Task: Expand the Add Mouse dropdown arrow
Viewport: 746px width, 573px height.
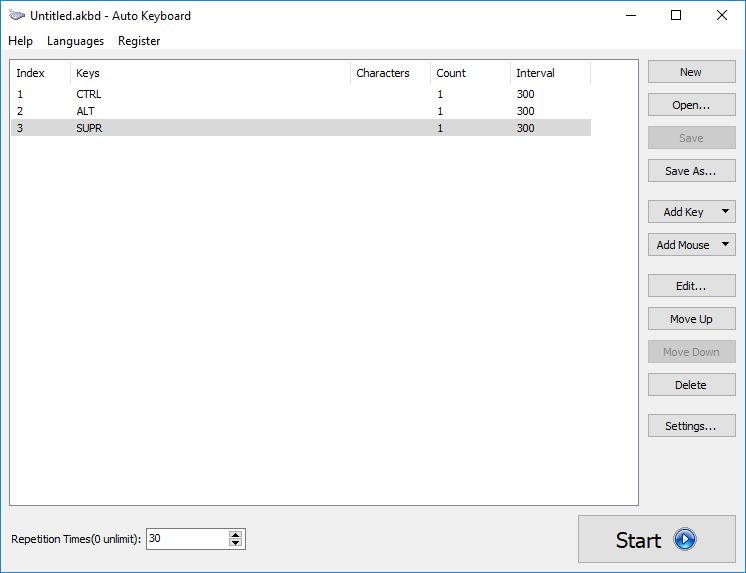Action: pyautogui.click(x=725, y=245)
